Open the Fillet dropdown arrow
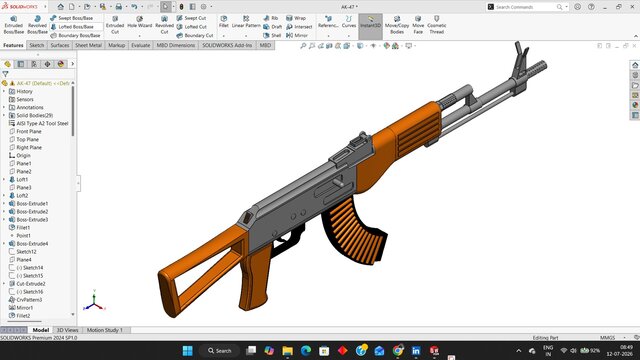This screenshot has height=360, width=640. (x=224, y=36)
